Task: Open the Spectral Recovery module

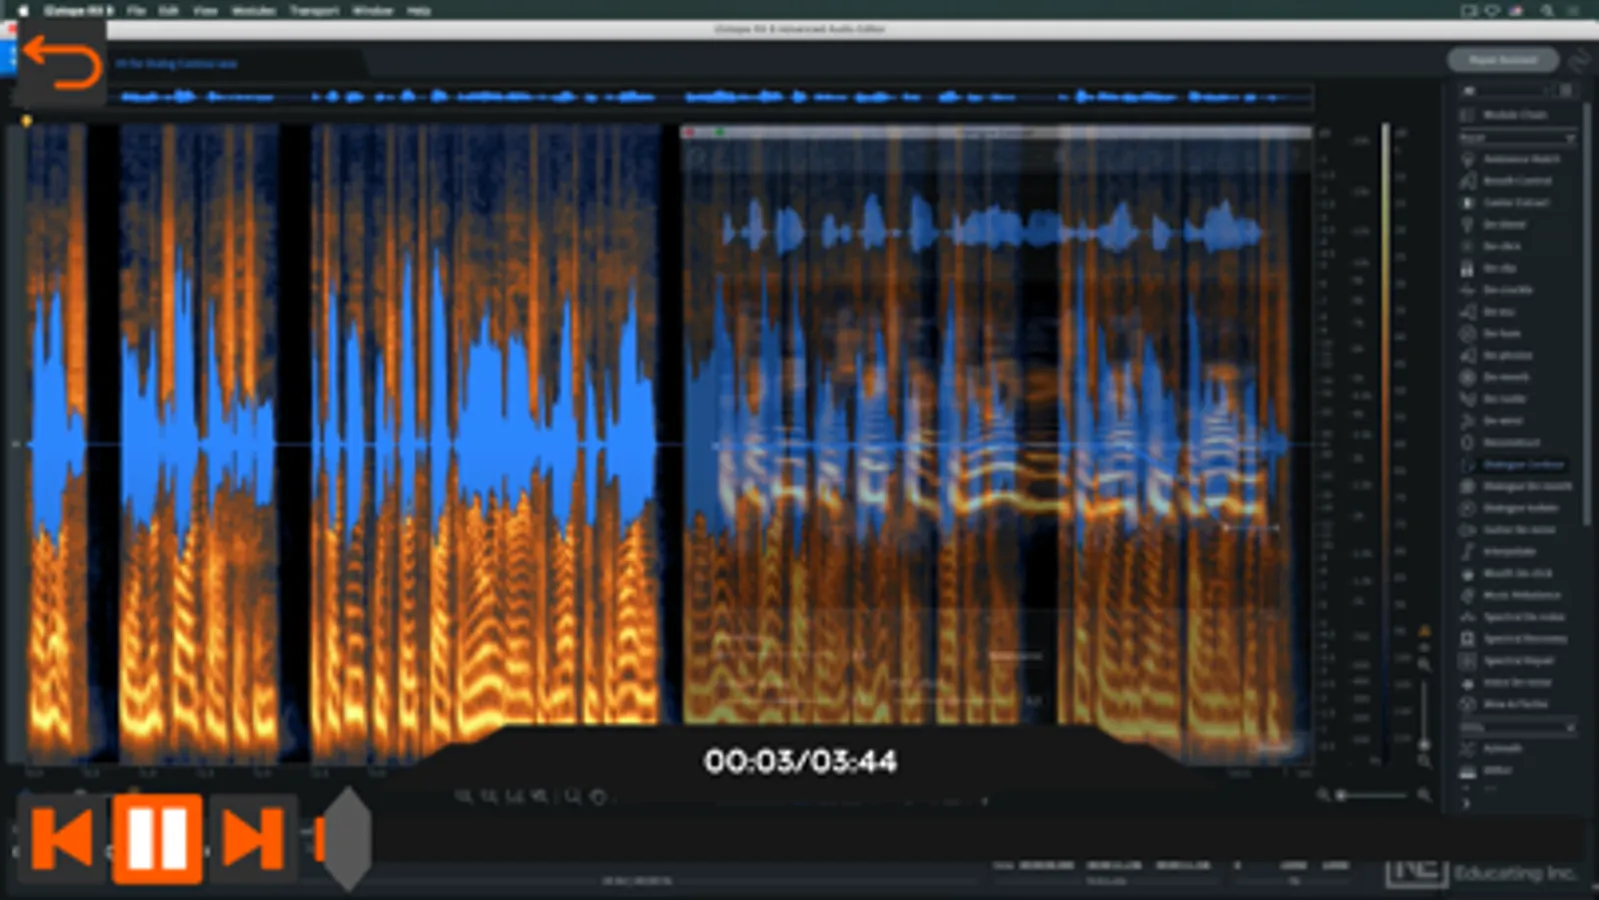Action: pyautogui.click(x=1516, y=639)
